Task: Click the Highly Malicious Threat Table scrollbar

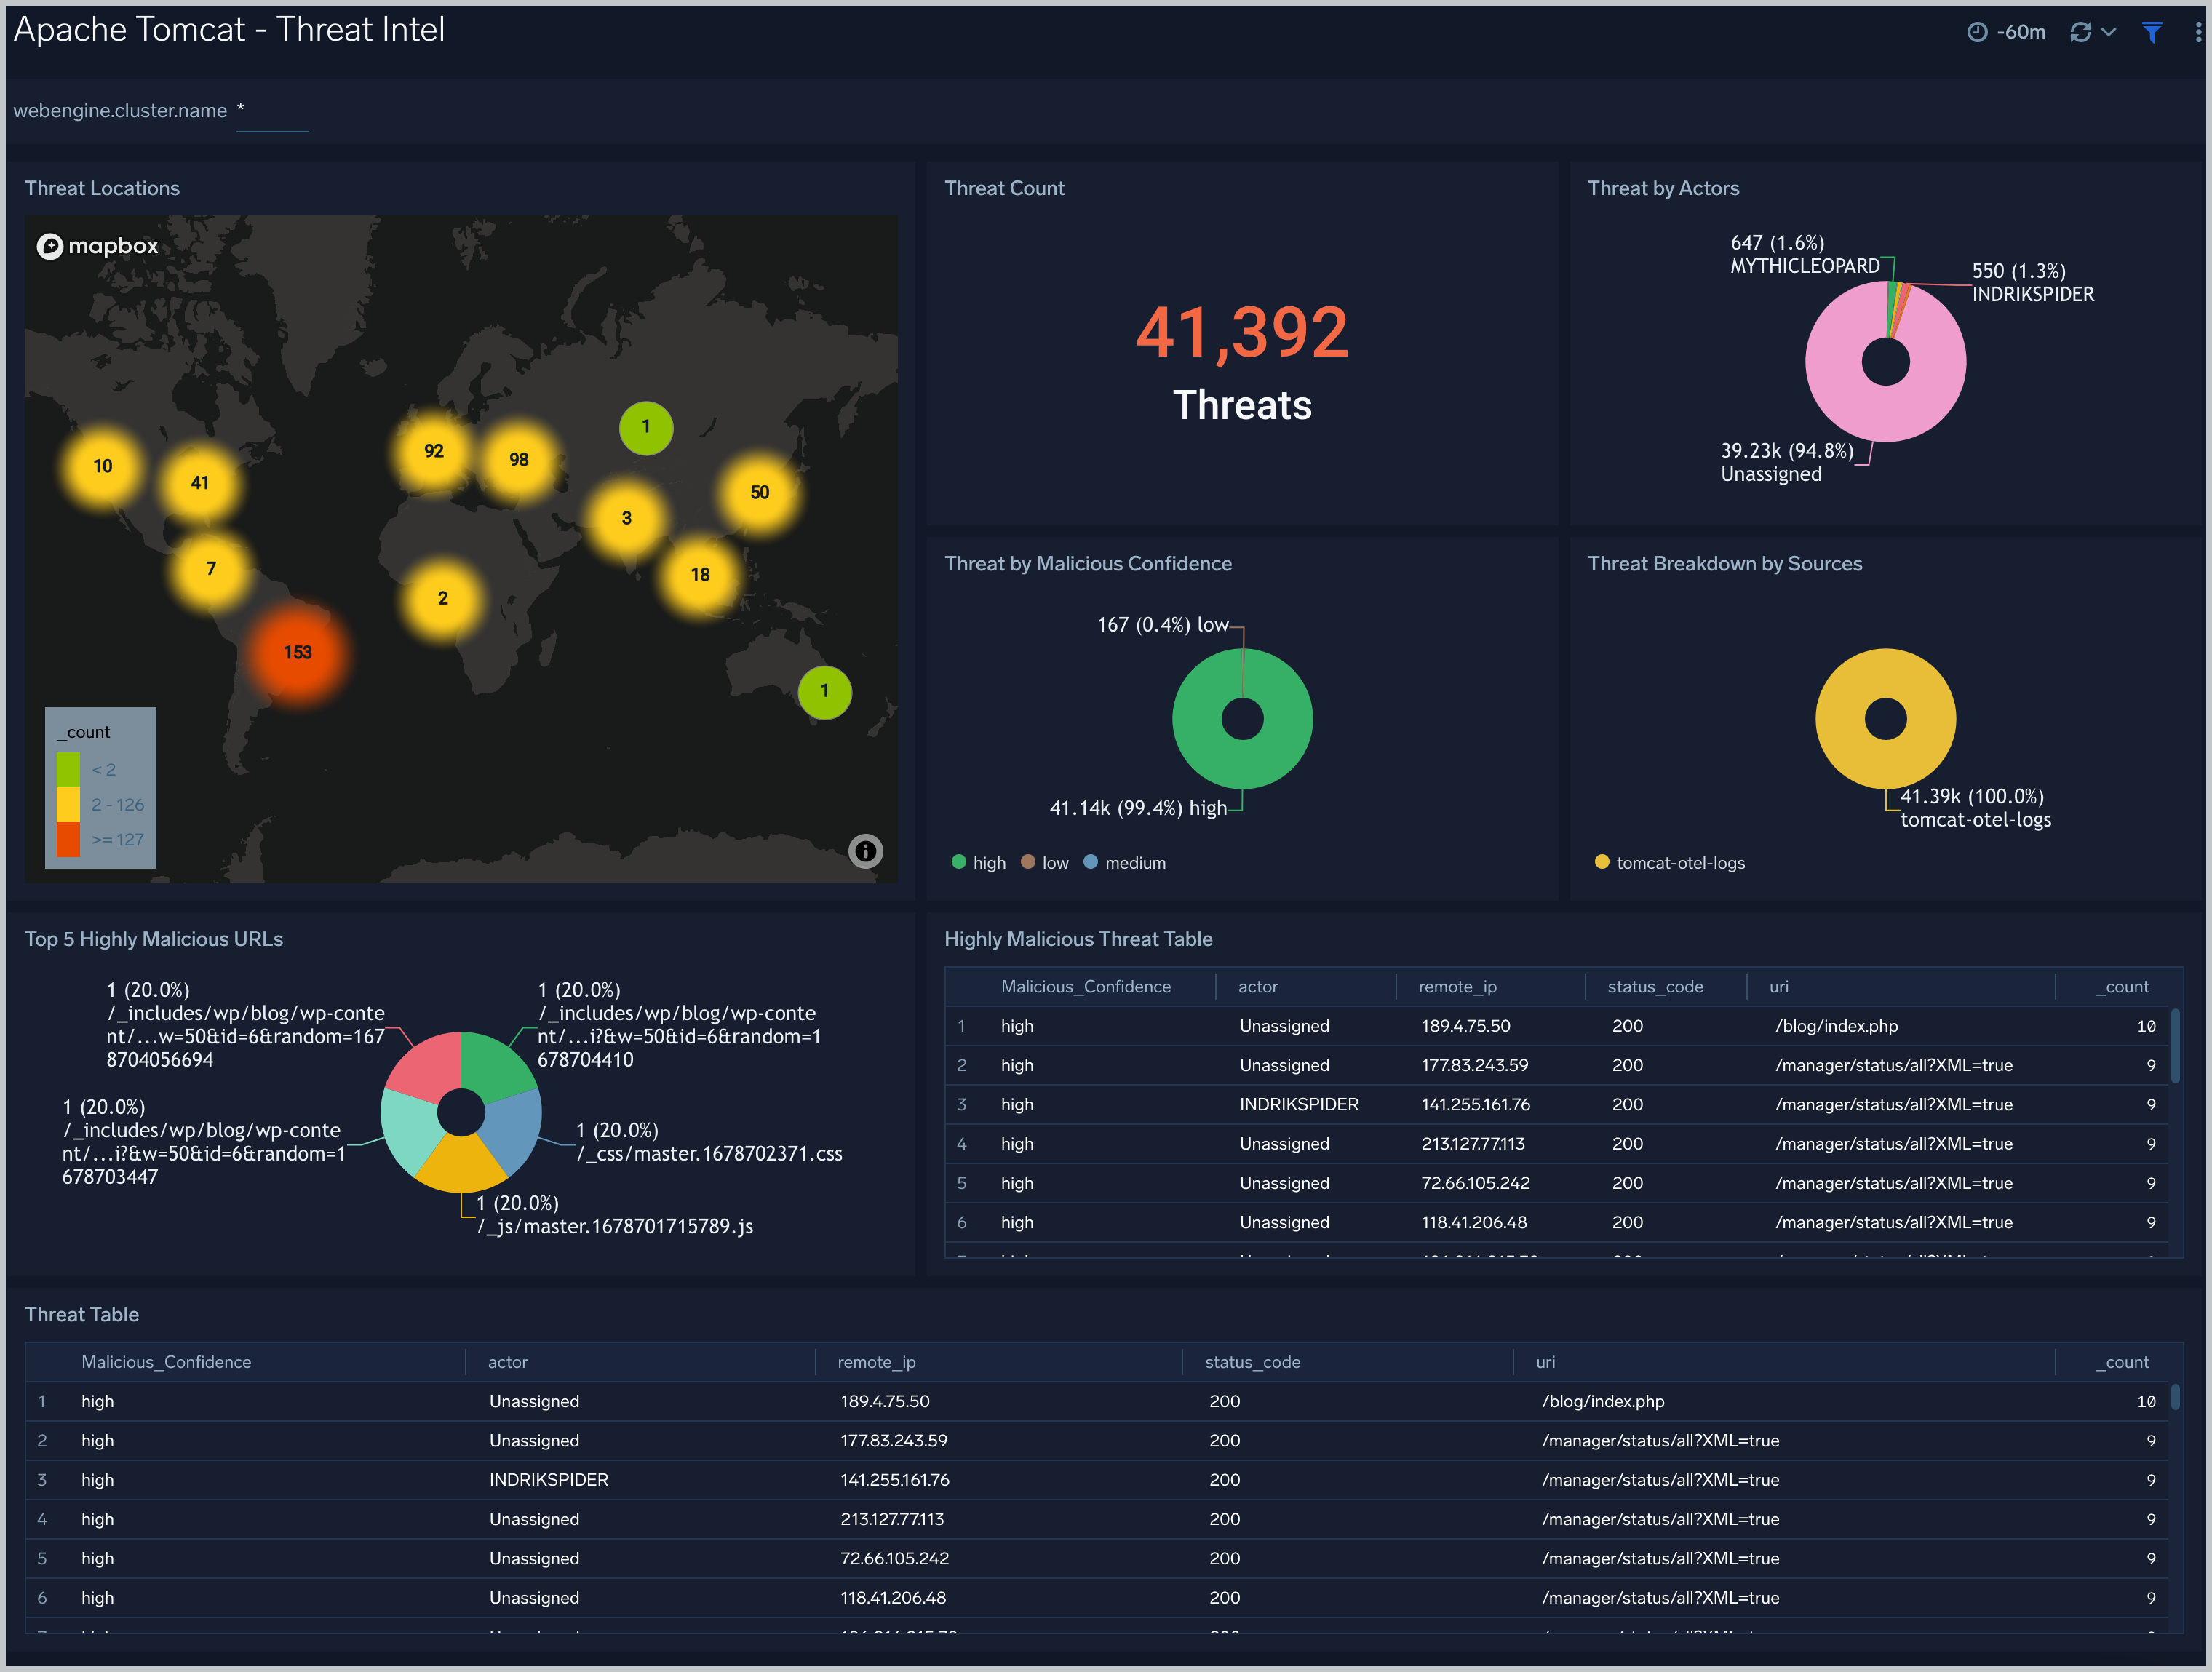Action: coord(2175,1045)
